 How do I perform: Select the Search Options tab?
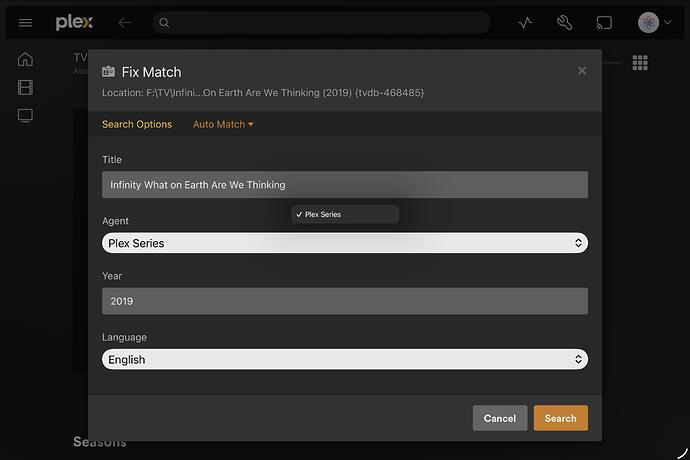point(137,124)
